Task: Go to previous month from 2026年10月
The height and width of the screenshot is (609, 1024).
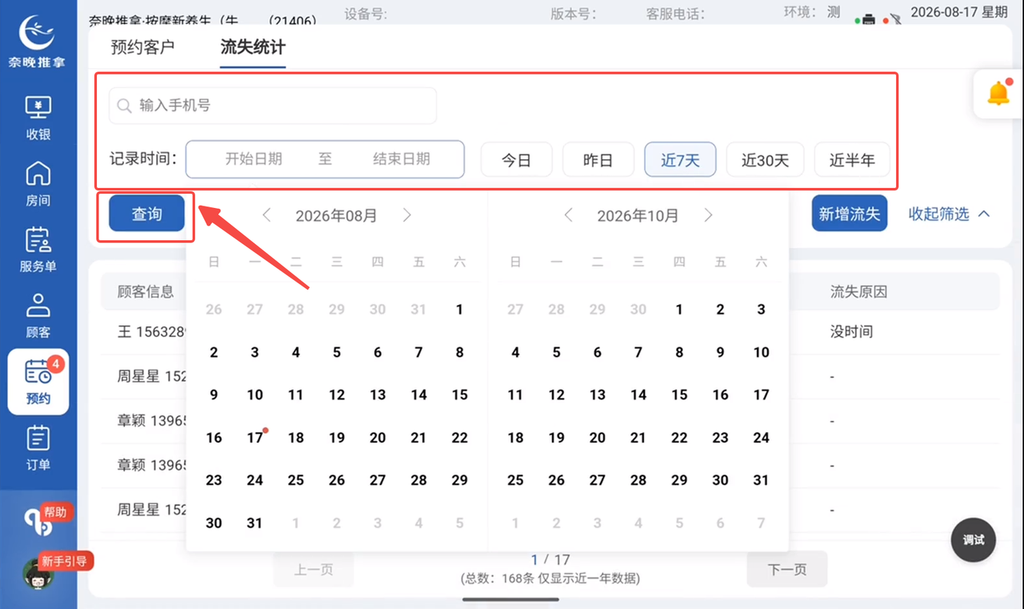Action: tap(568, 215)
